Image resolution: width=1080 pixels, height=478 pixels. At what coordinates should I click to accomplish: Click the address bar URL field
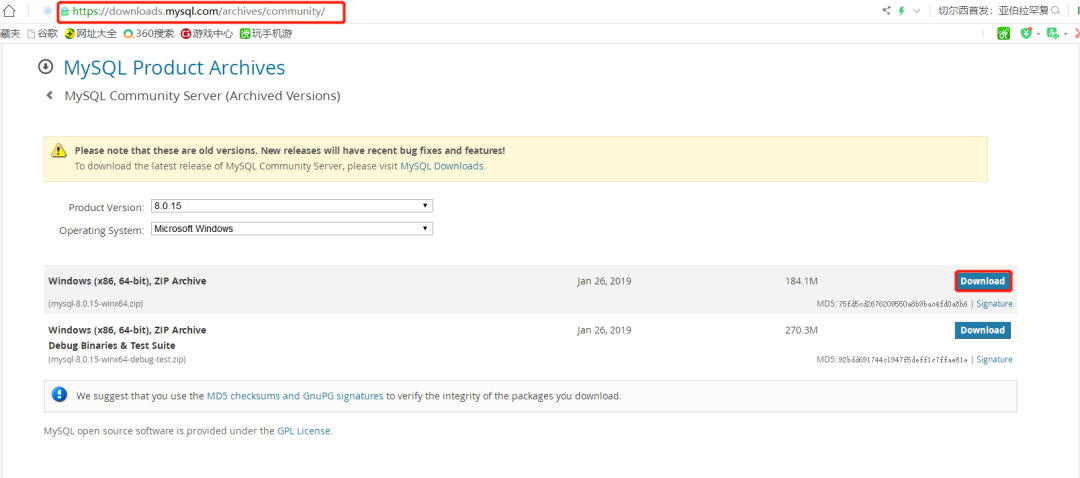pos(200,12)
